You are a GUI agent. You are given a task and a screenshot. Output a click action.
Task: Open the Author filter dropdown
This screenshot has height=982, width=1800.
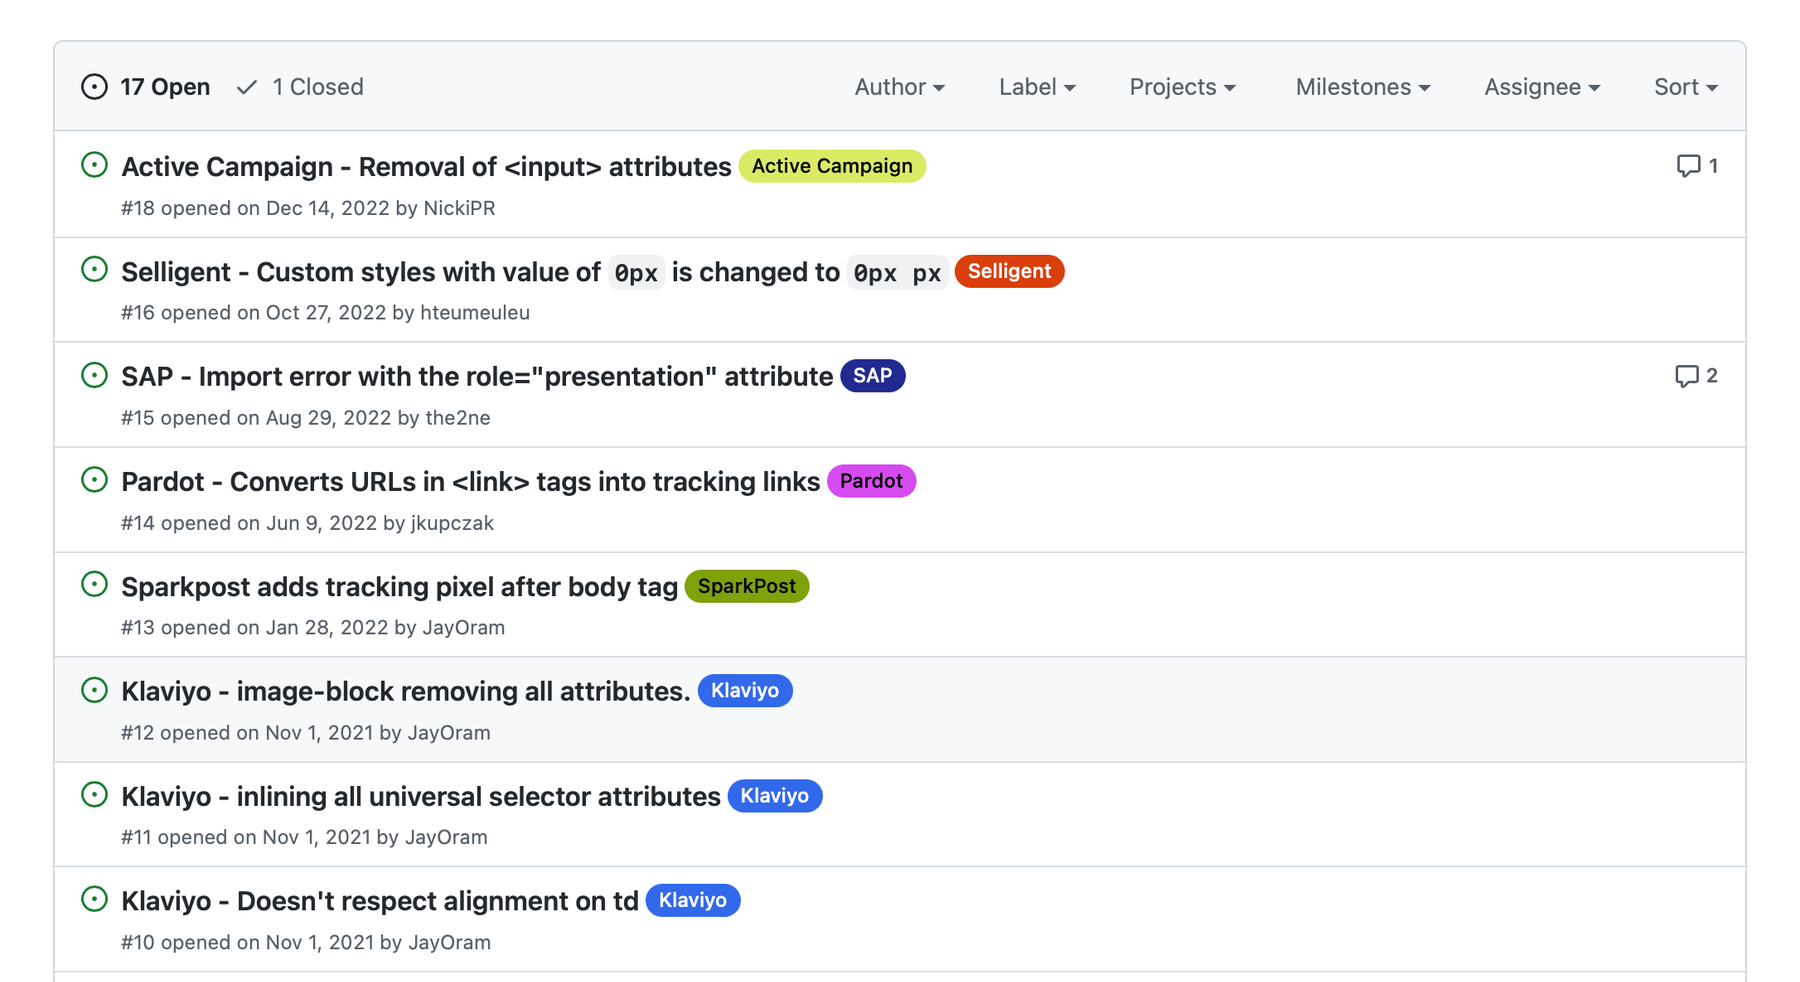[898, 87]
